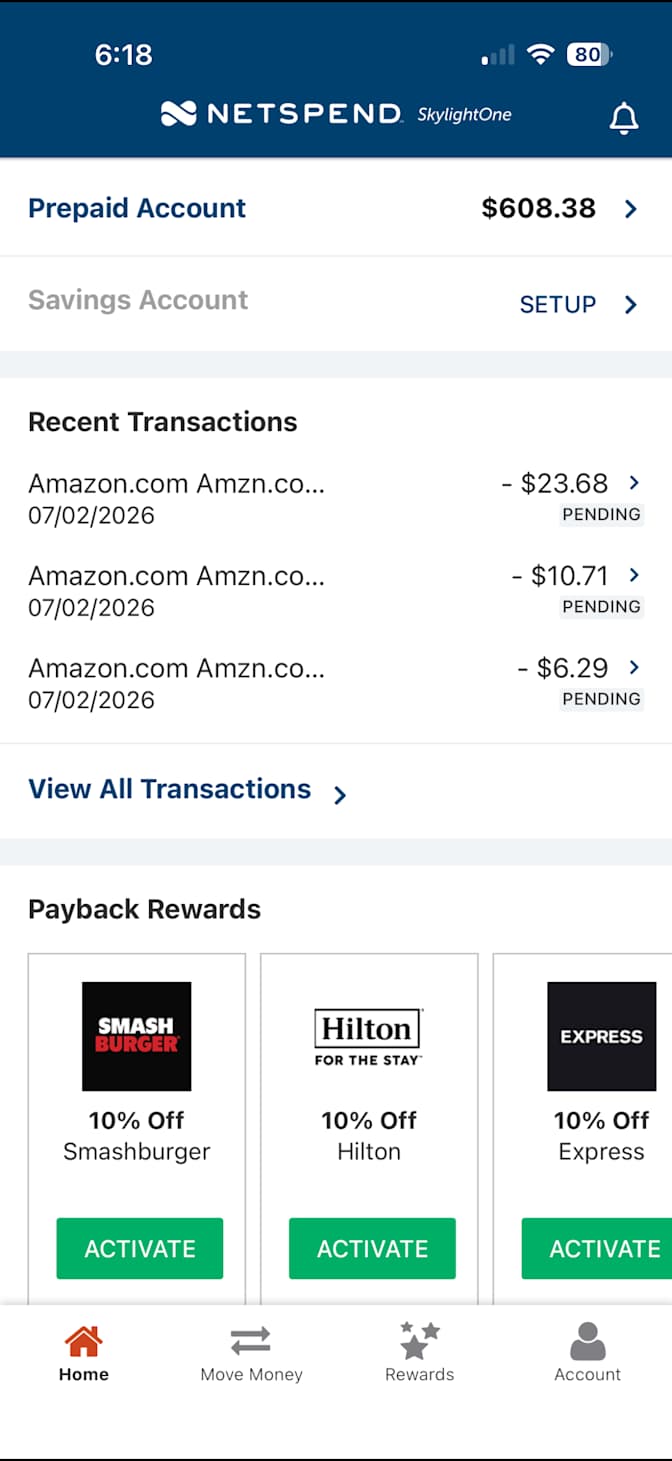The height and width of the screenshot is (1461, 672).
Task: Activate the Hilton 10% Off reward
Action: [x=372, y=1248]
